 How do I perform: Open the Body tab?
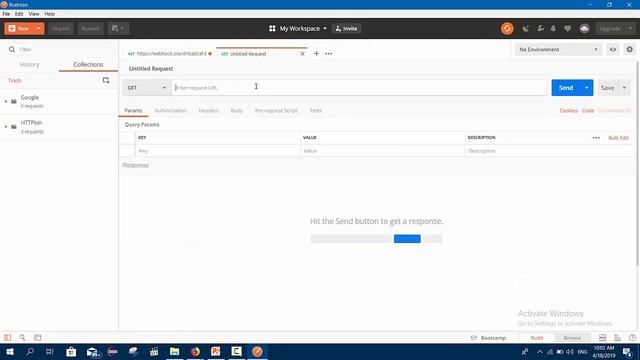pos(237,111)
